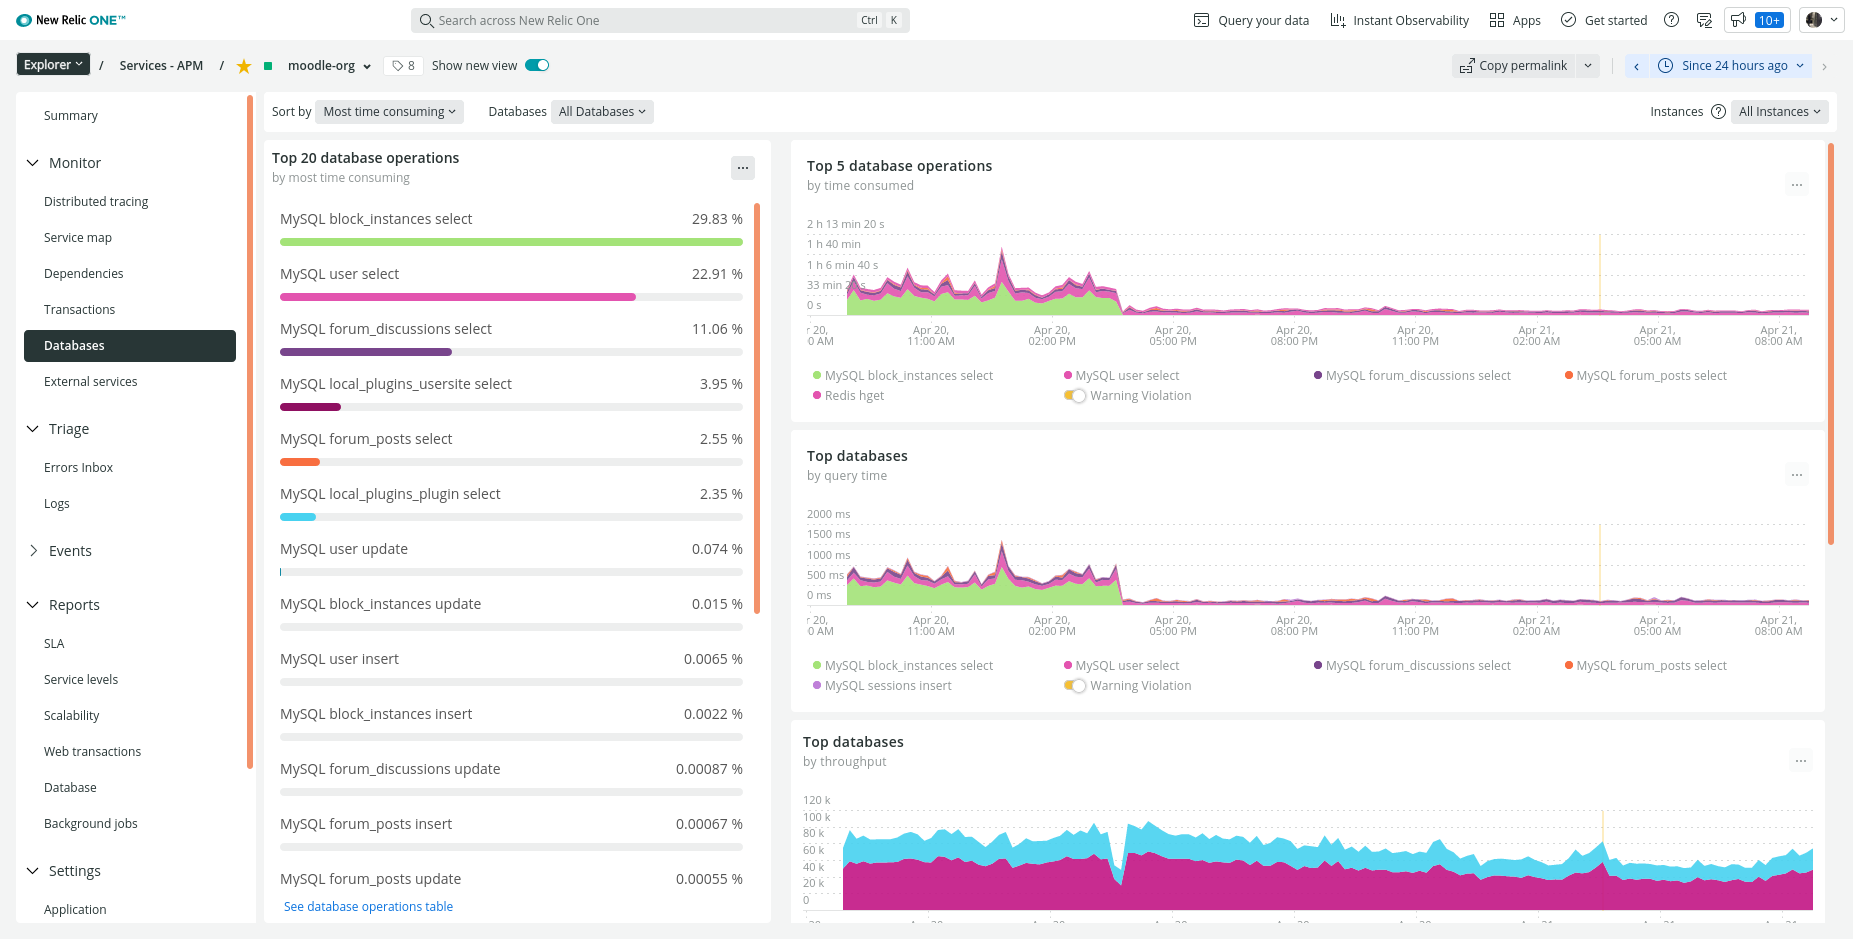Open Errors Inbox
Viewport: 1853px width, 939px height.
(79, 468)
